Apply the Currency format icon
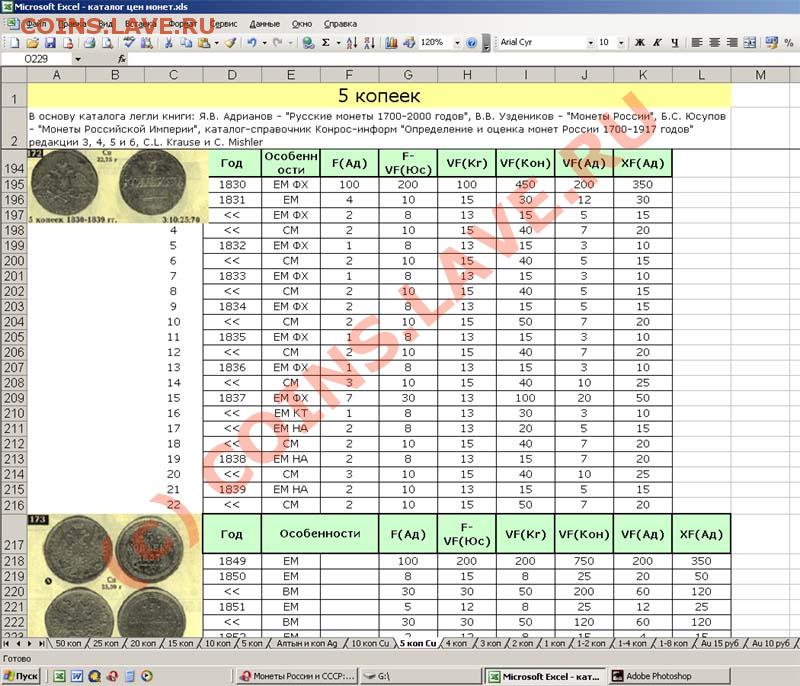This screenshot has width=800, height=686. (x=771, y=43)
